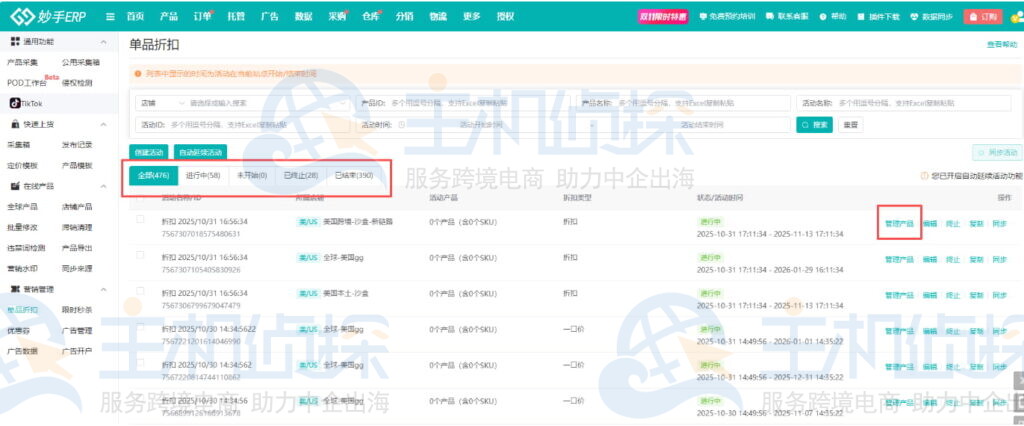Open 限时秒杀 in the sidebar

(77, 310)
